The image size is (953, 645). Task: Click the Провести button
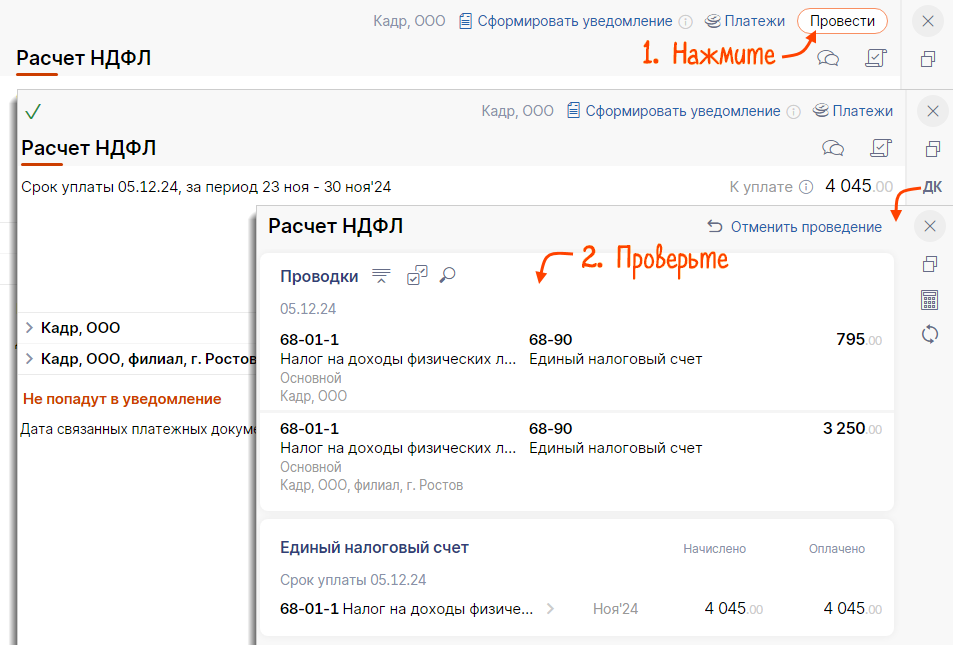[842, 21]
